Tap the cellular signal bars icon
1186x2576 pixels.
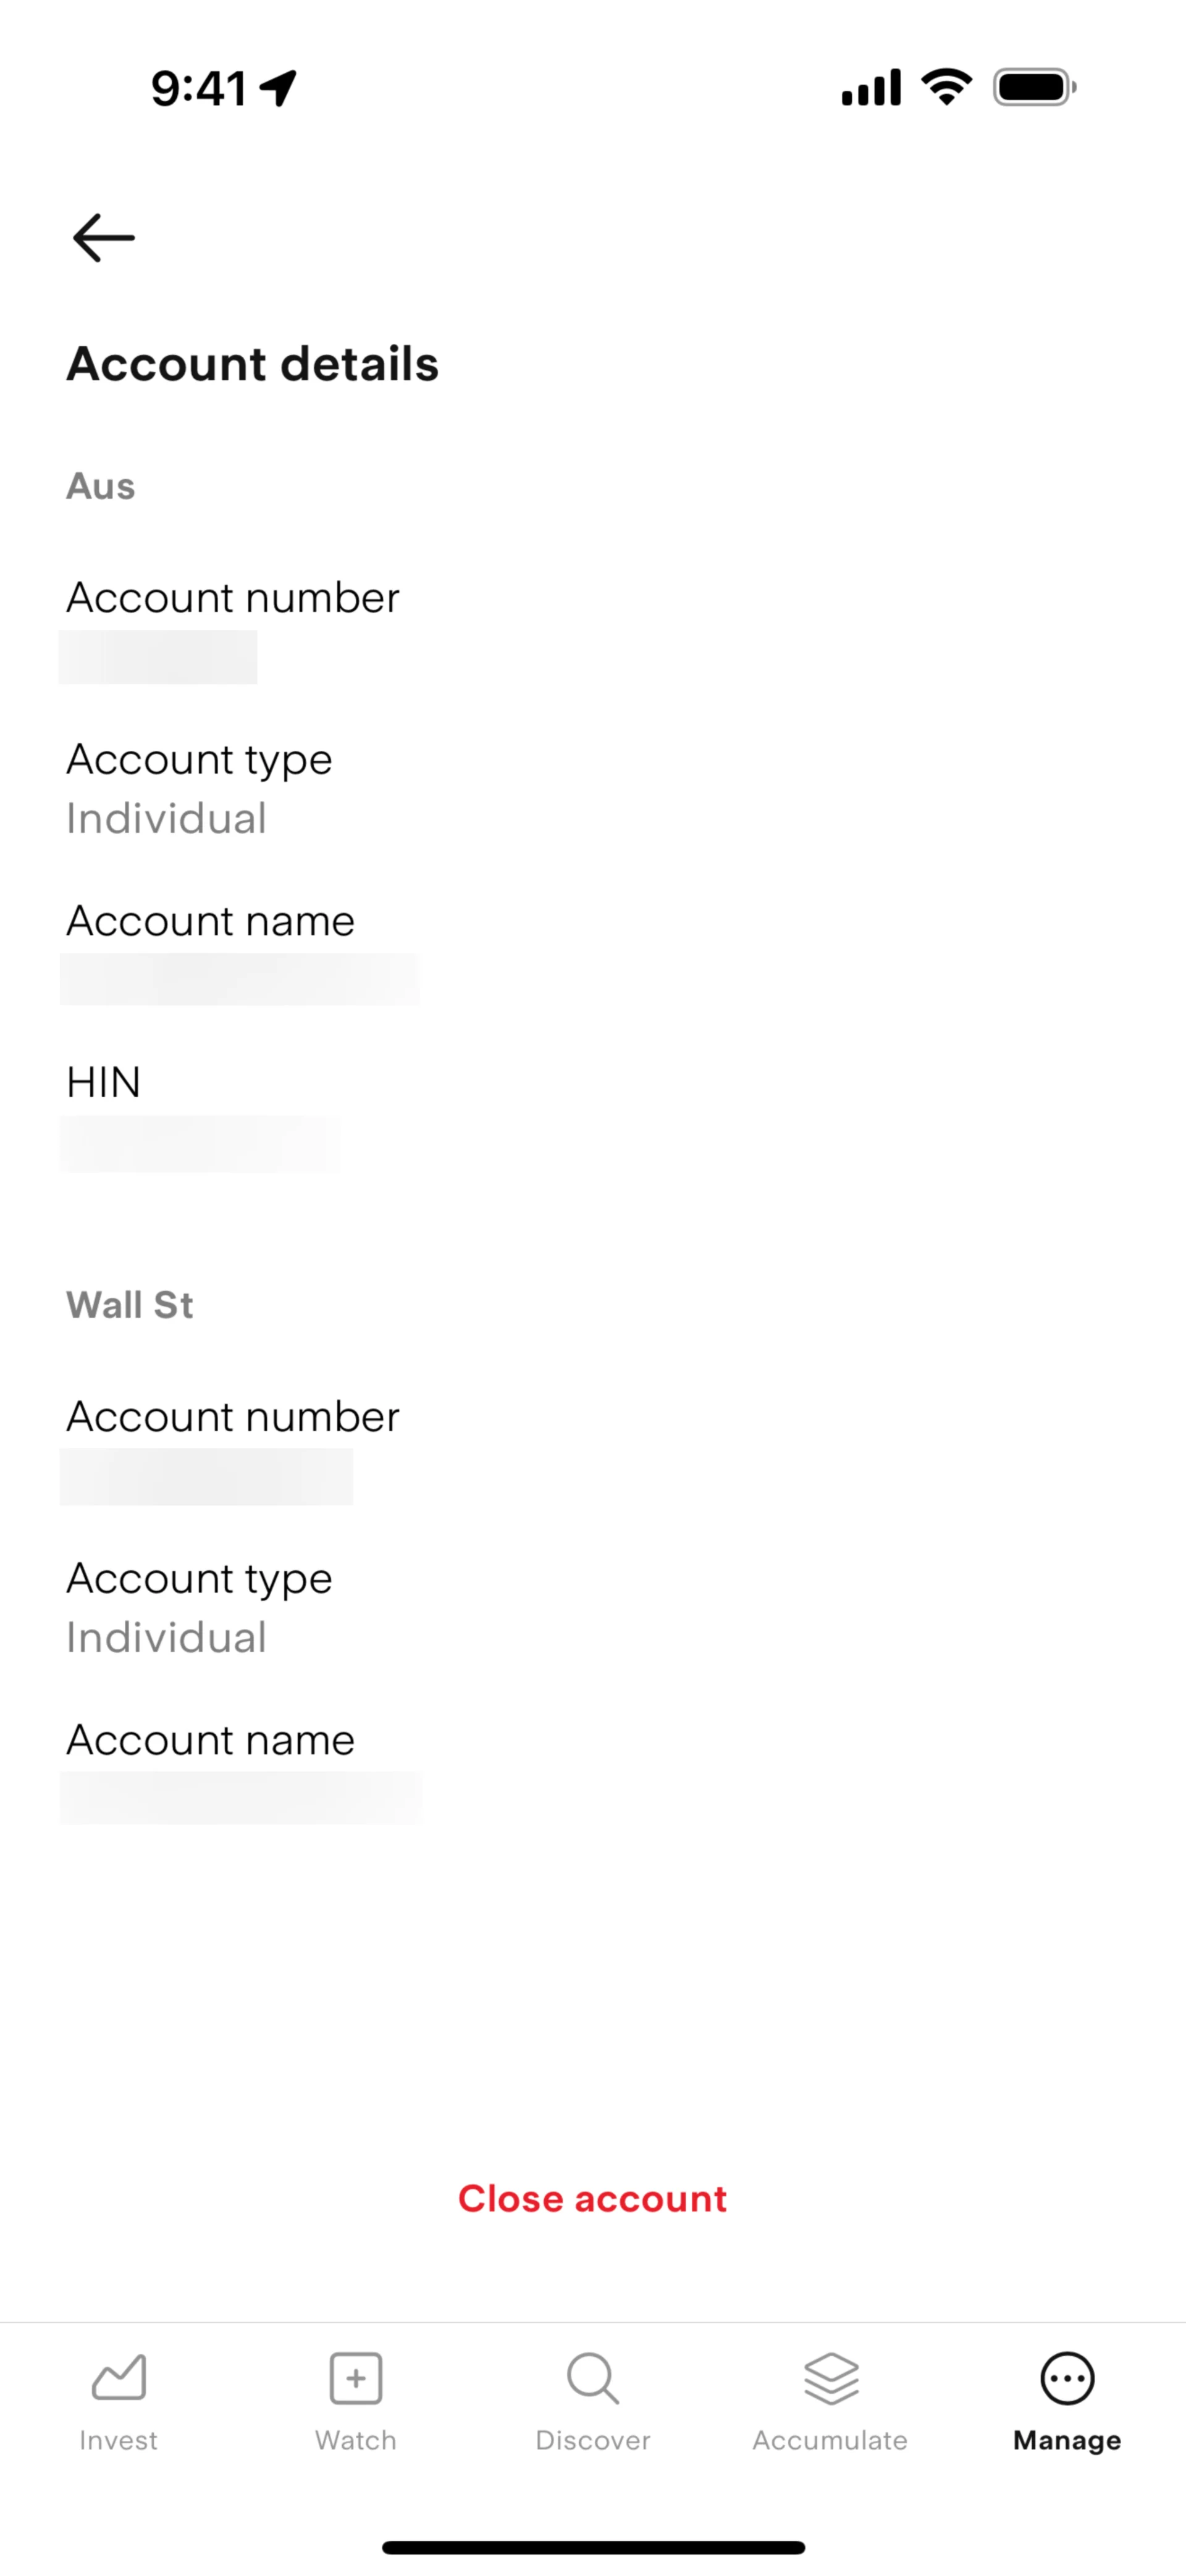(871, 88)
